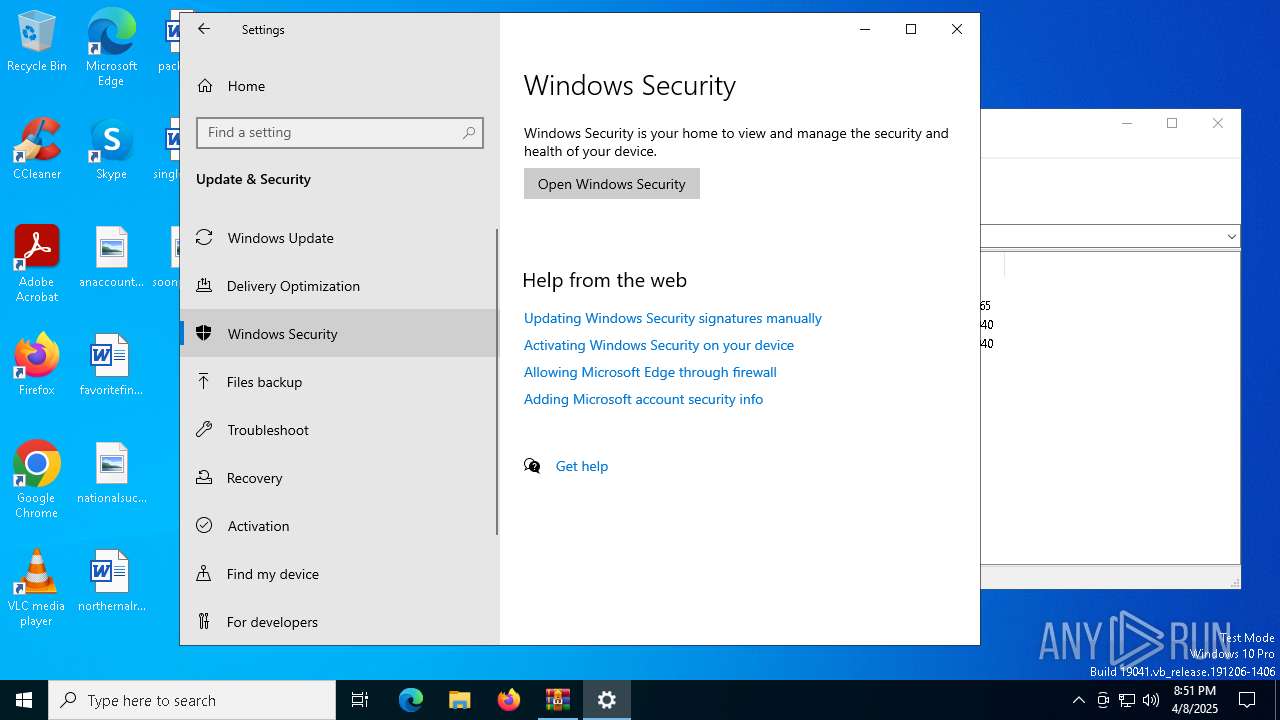Open the VLC media player shortcut

click(x=37, y=588)
